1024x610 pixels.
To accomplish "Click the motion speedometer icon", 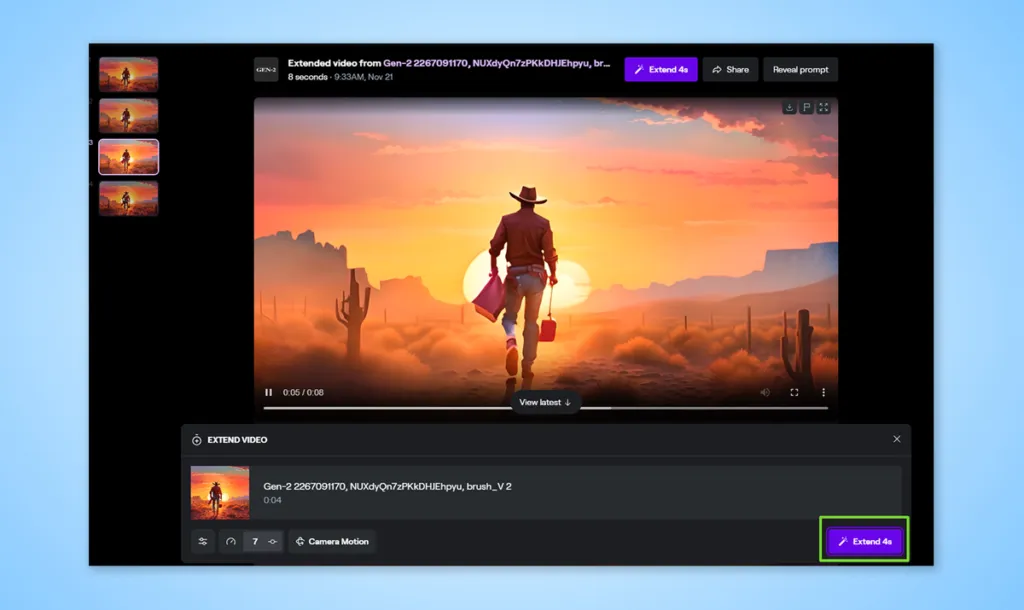I will 231,541.
